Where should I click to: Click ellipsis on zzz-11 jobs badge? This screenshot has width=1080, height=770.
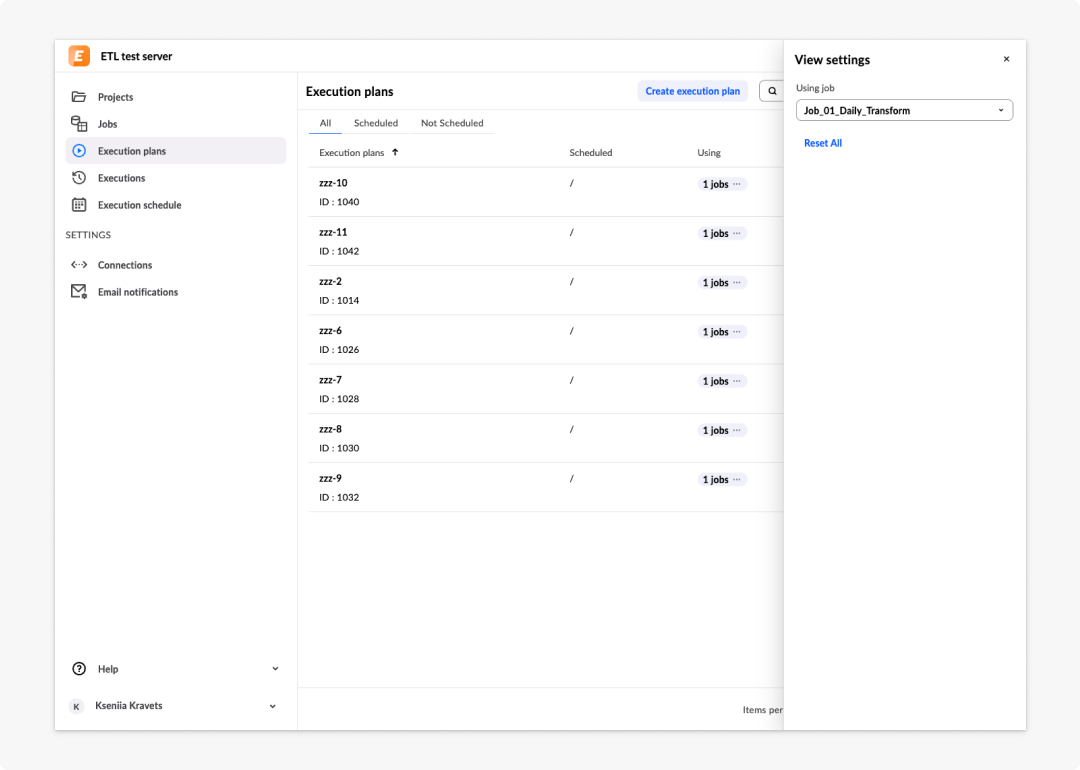737,233
